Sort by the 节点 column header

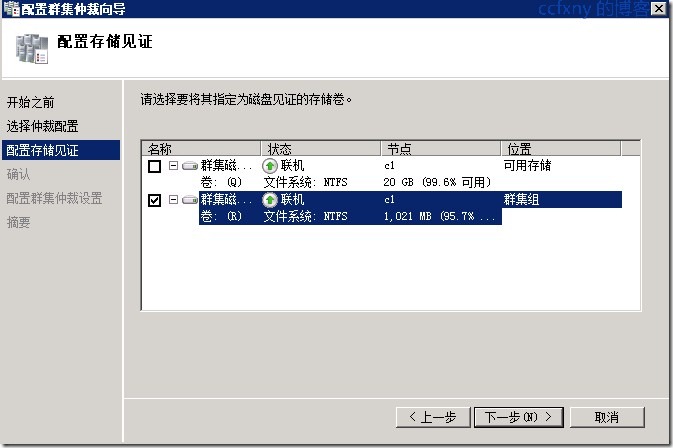pyautogui.click(x=441, y=148)
